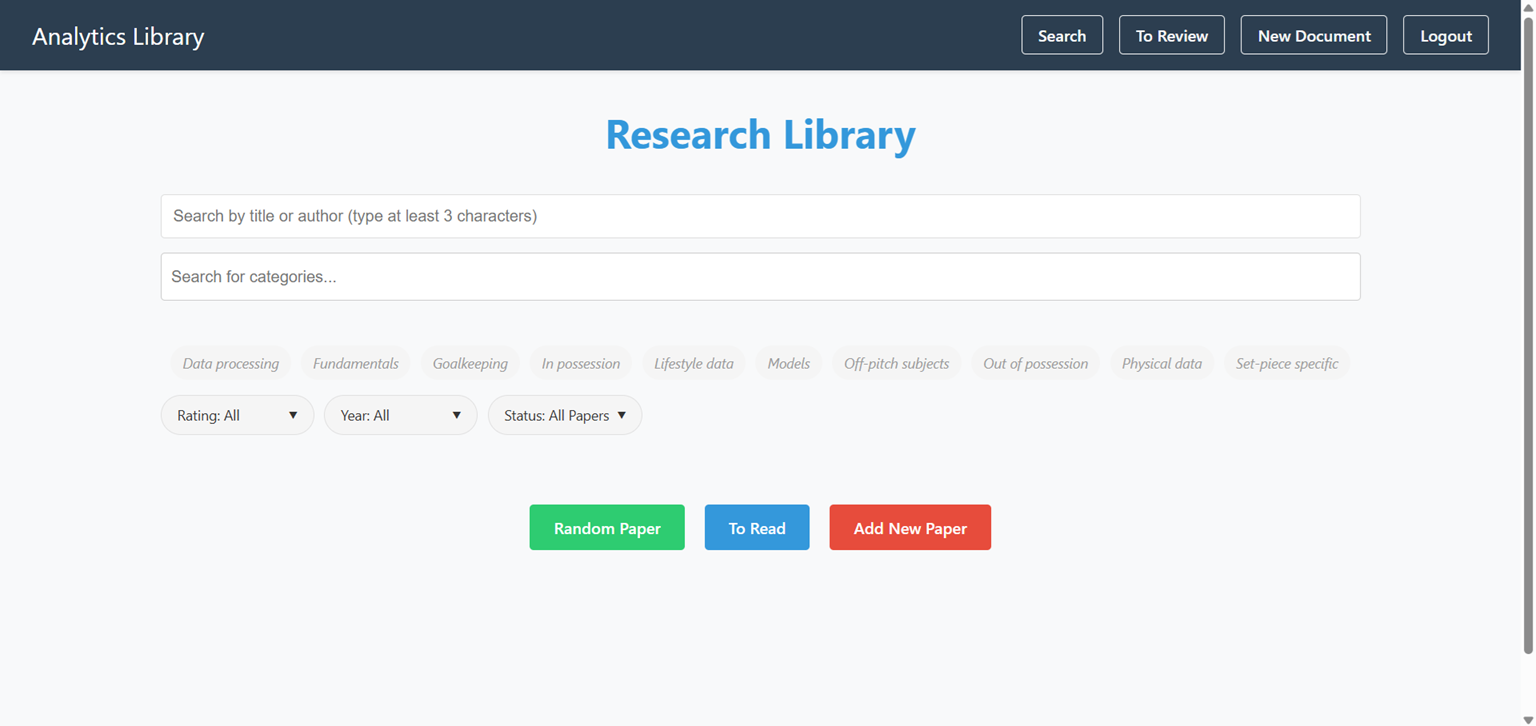The image size is (1536, 726).
Task: Go to the To Review page
Action: point(1172,35)
